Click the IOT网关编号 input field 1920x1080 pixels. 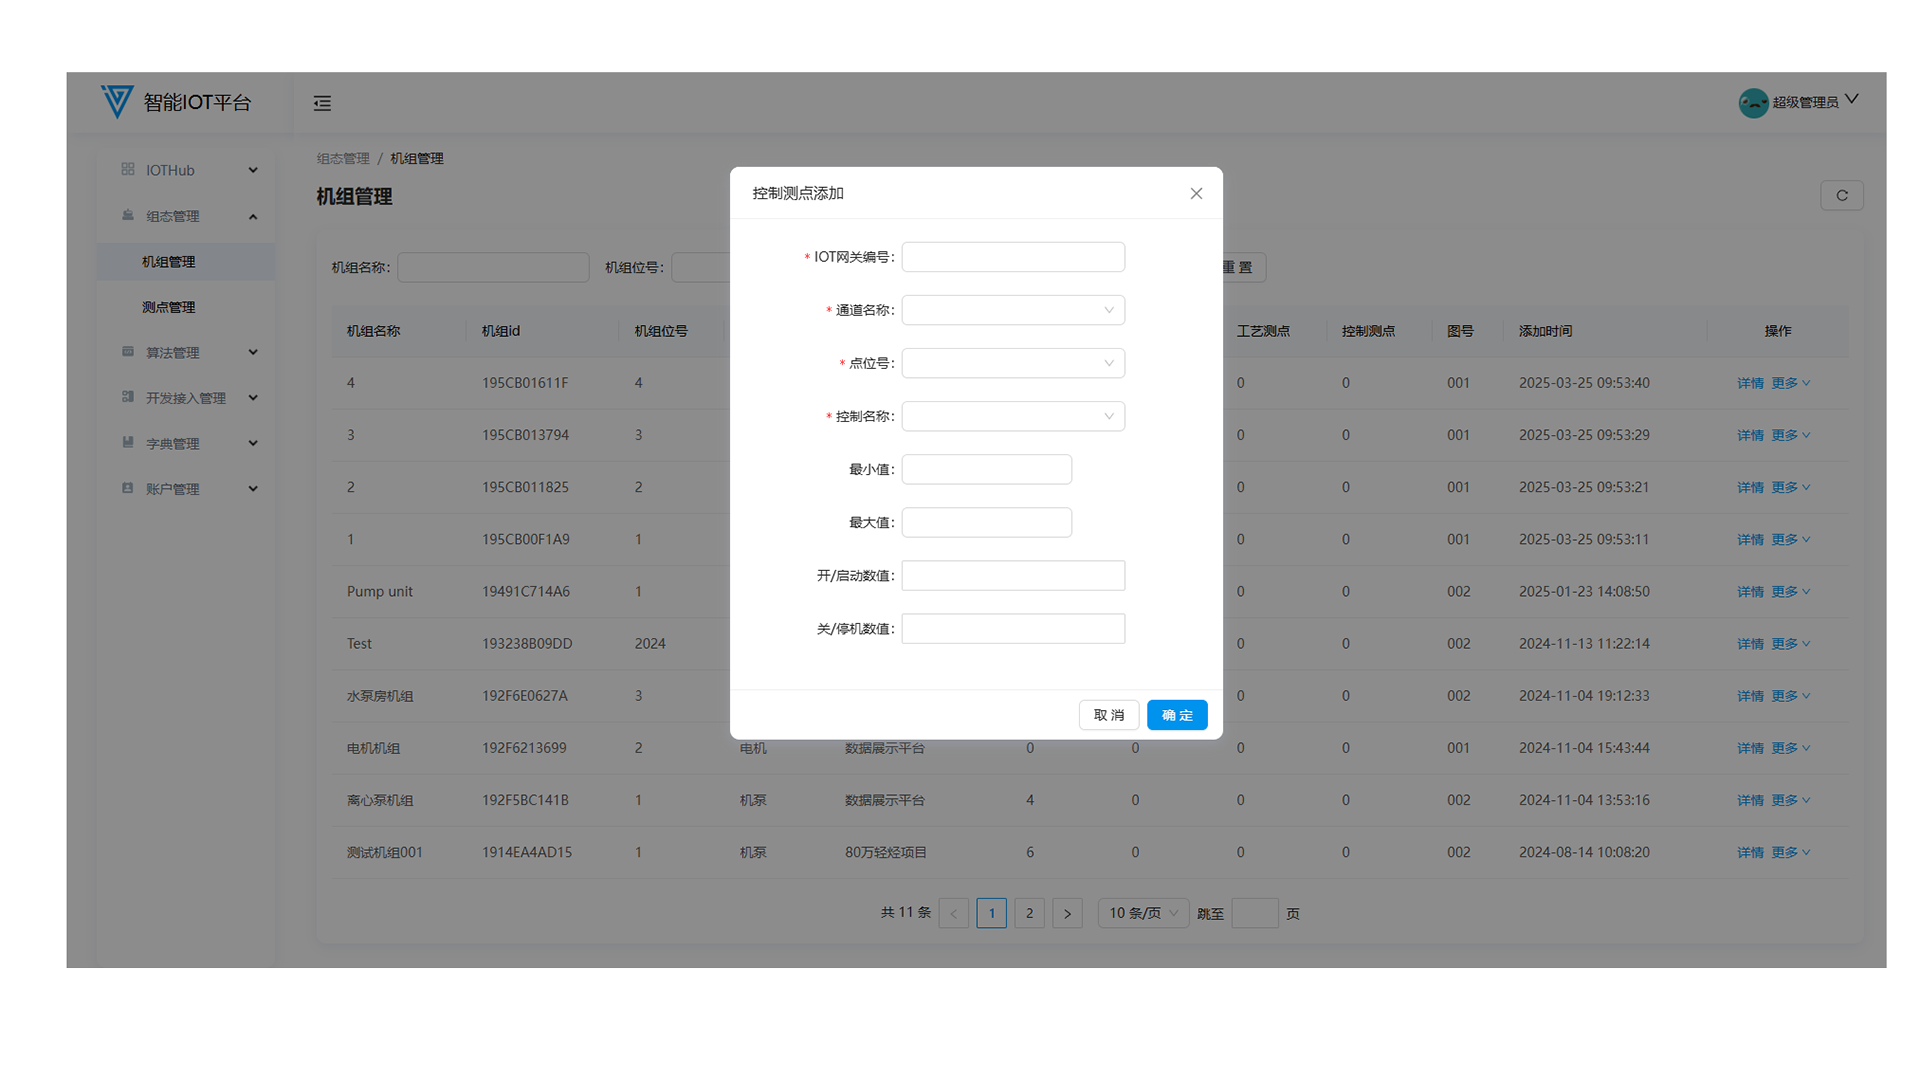pyautogui.click(x=1012, y=257)
